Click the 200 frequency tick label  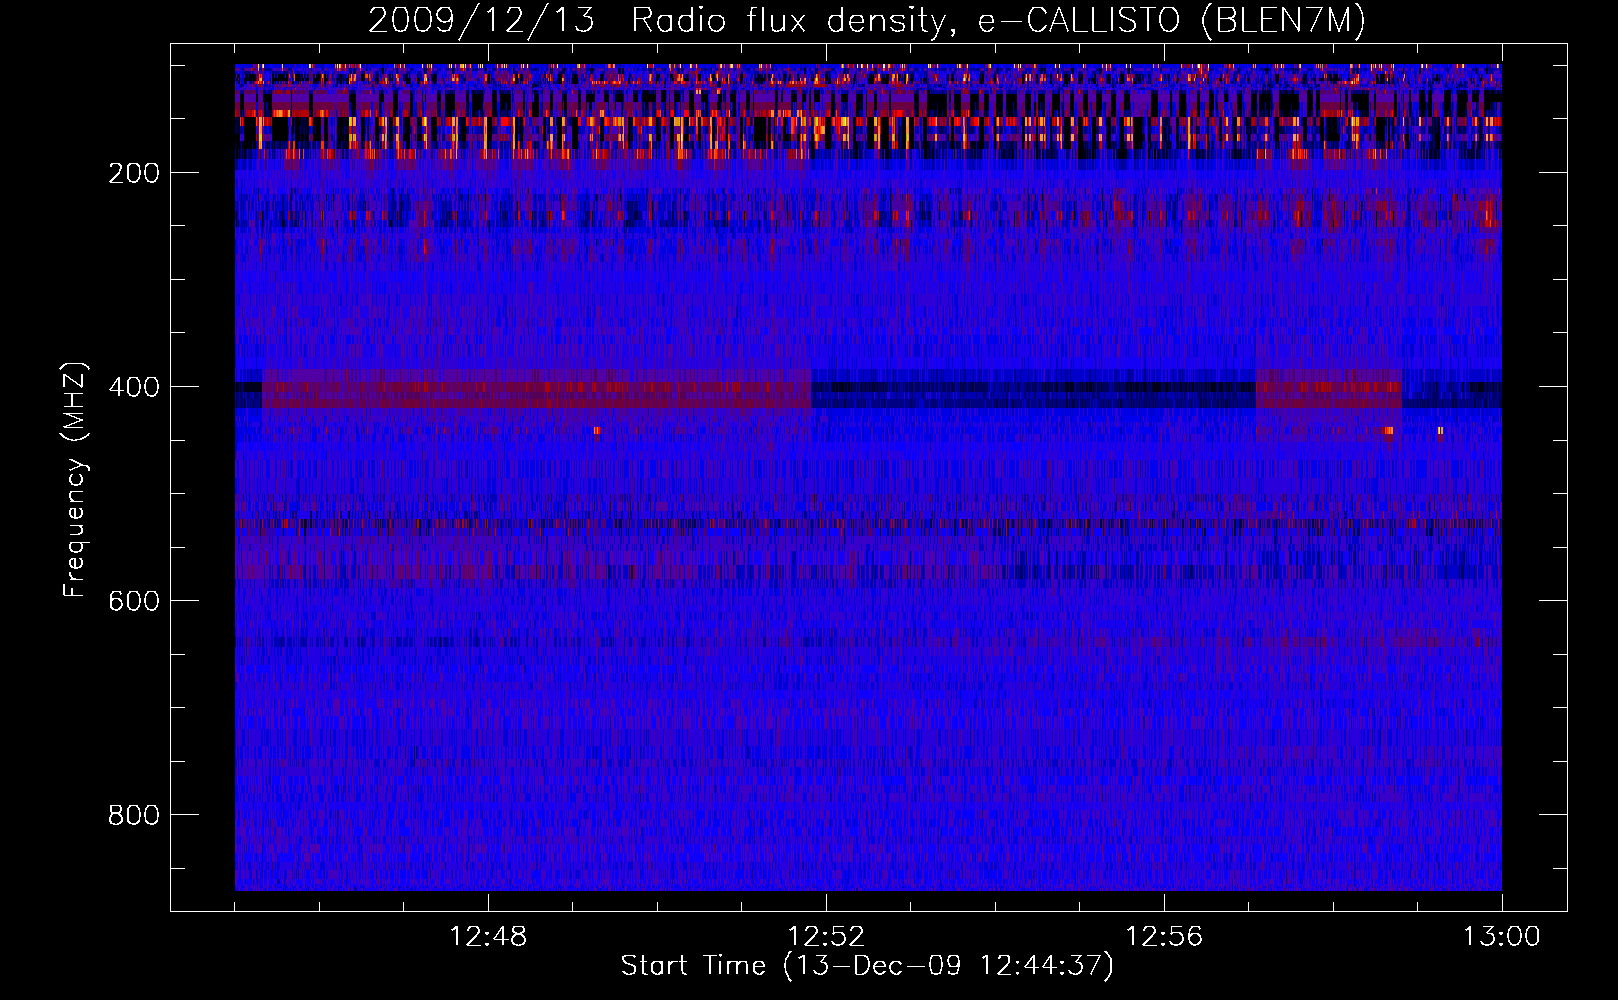[134, 173]
